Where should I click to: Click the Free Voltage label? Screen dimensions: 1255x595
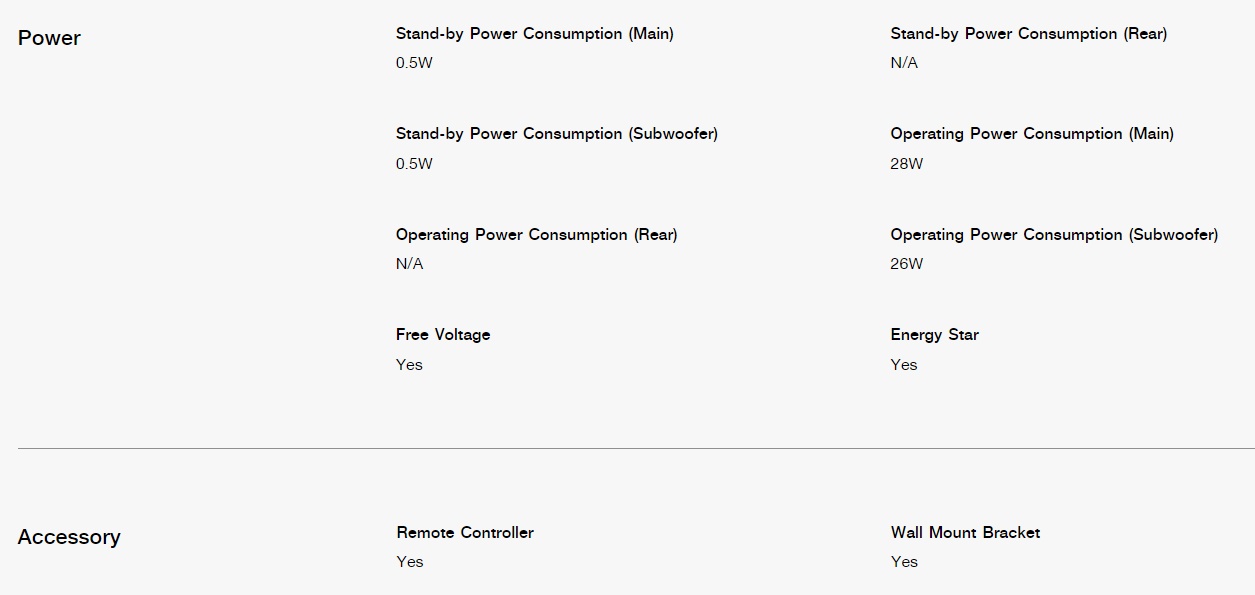443,335
